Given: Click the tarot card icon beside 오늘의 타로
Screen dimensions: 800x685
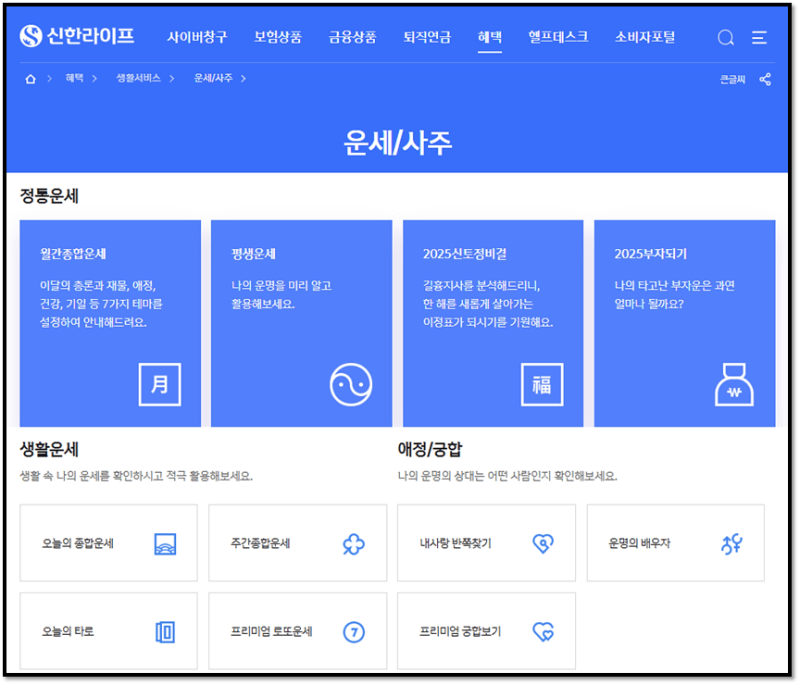Looking at the screenshot, I should (x=165, y=632).
